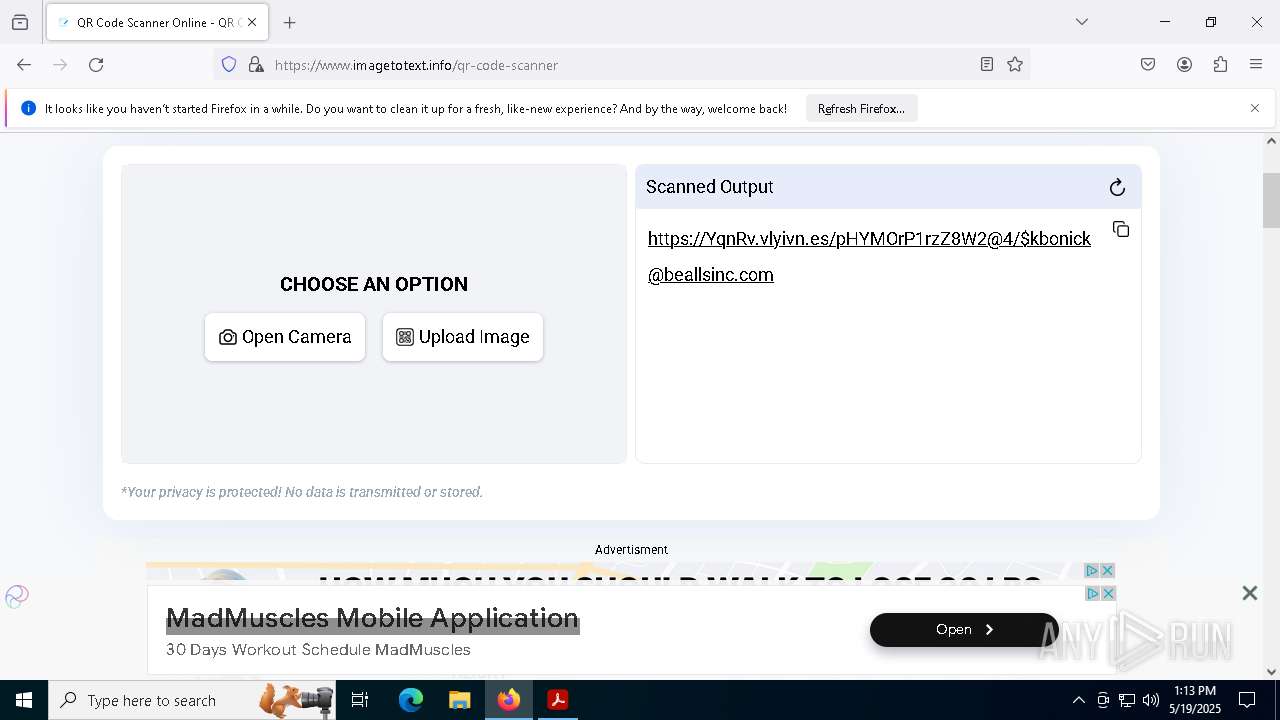The height and width of the screenshot is (720, 1280).
Task: Click the Firefox taskbar icon
Action: point(509,700)
